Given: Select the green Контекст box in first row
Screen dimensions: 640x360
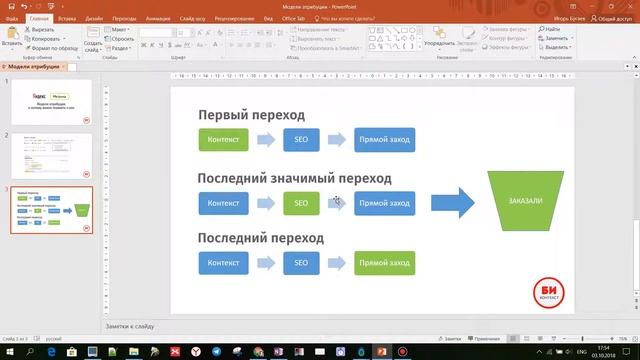Looking at the screenshot, I should tap(223, 140).
